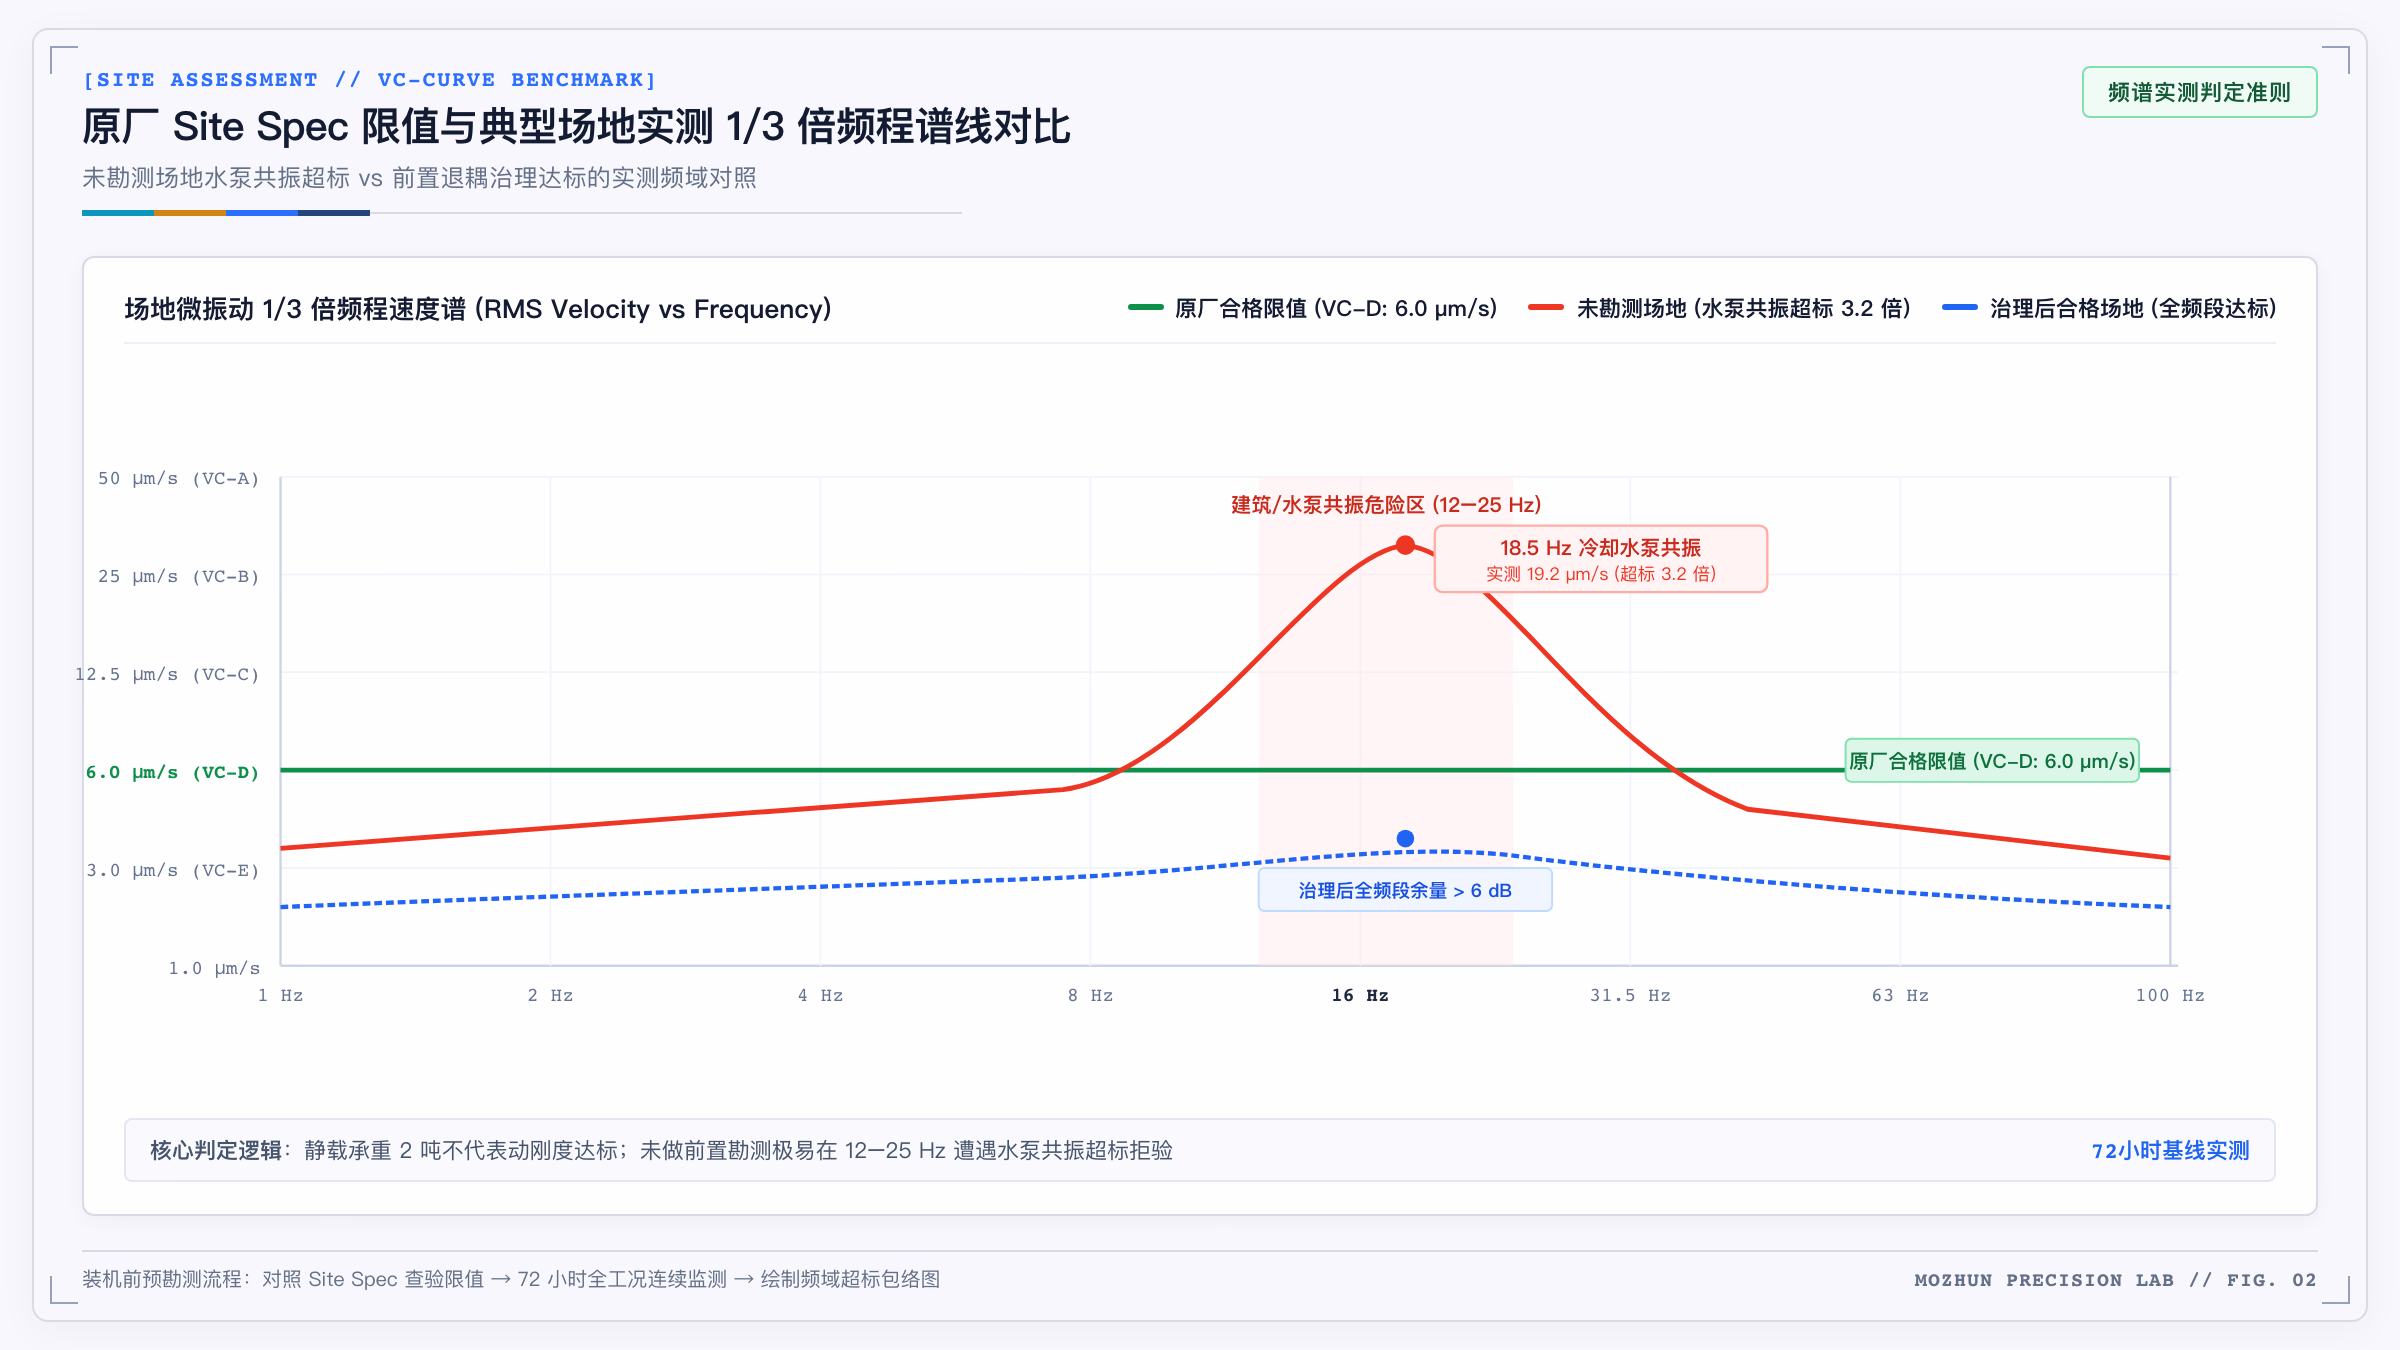Click the 核心判定逻辑 note text
Viewport: 2400px width, 1350px height.
point(661,1150)
